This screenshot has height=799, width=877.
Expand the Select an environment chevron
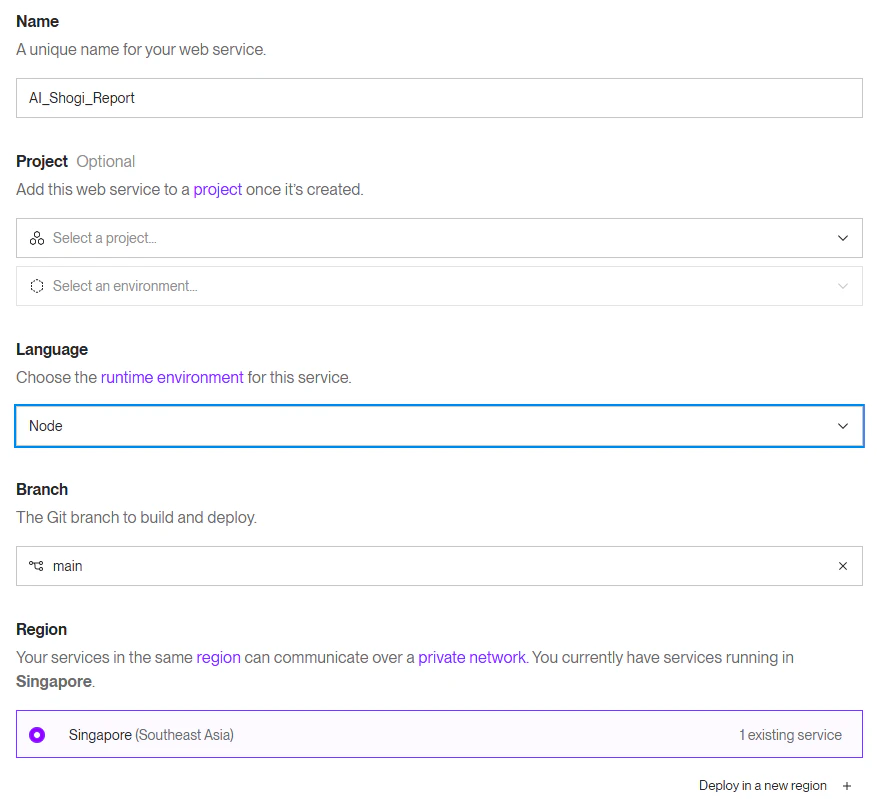coord(842,286)
